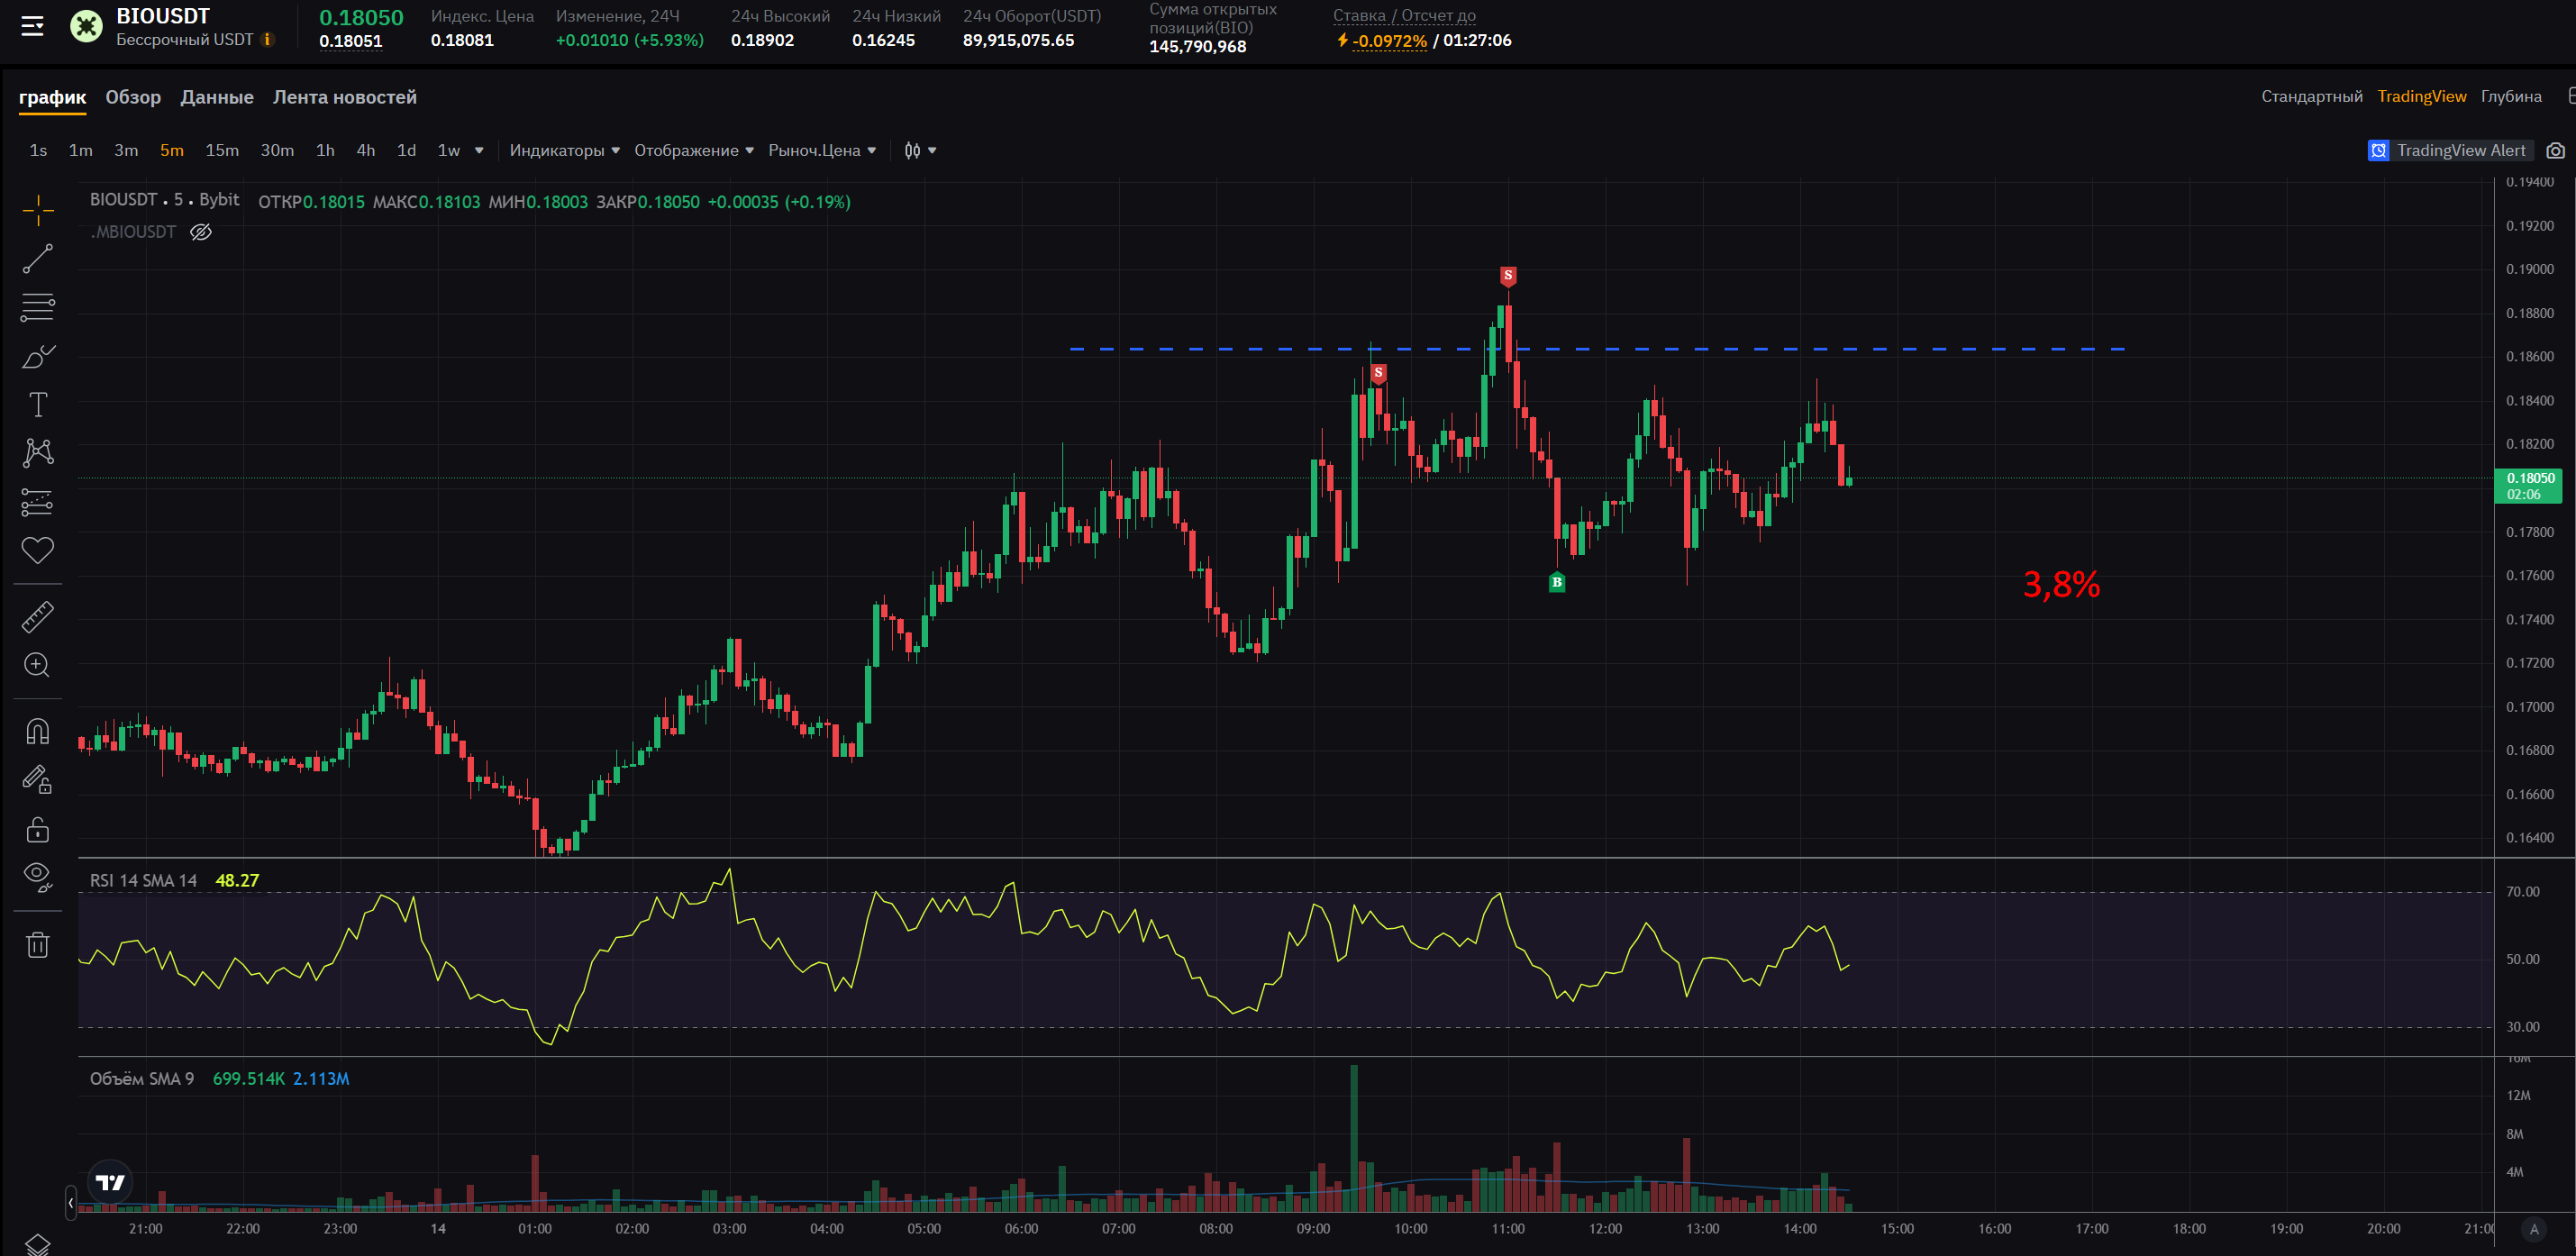
Task: Enable the magnet snap mode
Action: pyautogui.click(x=38, y=732)
